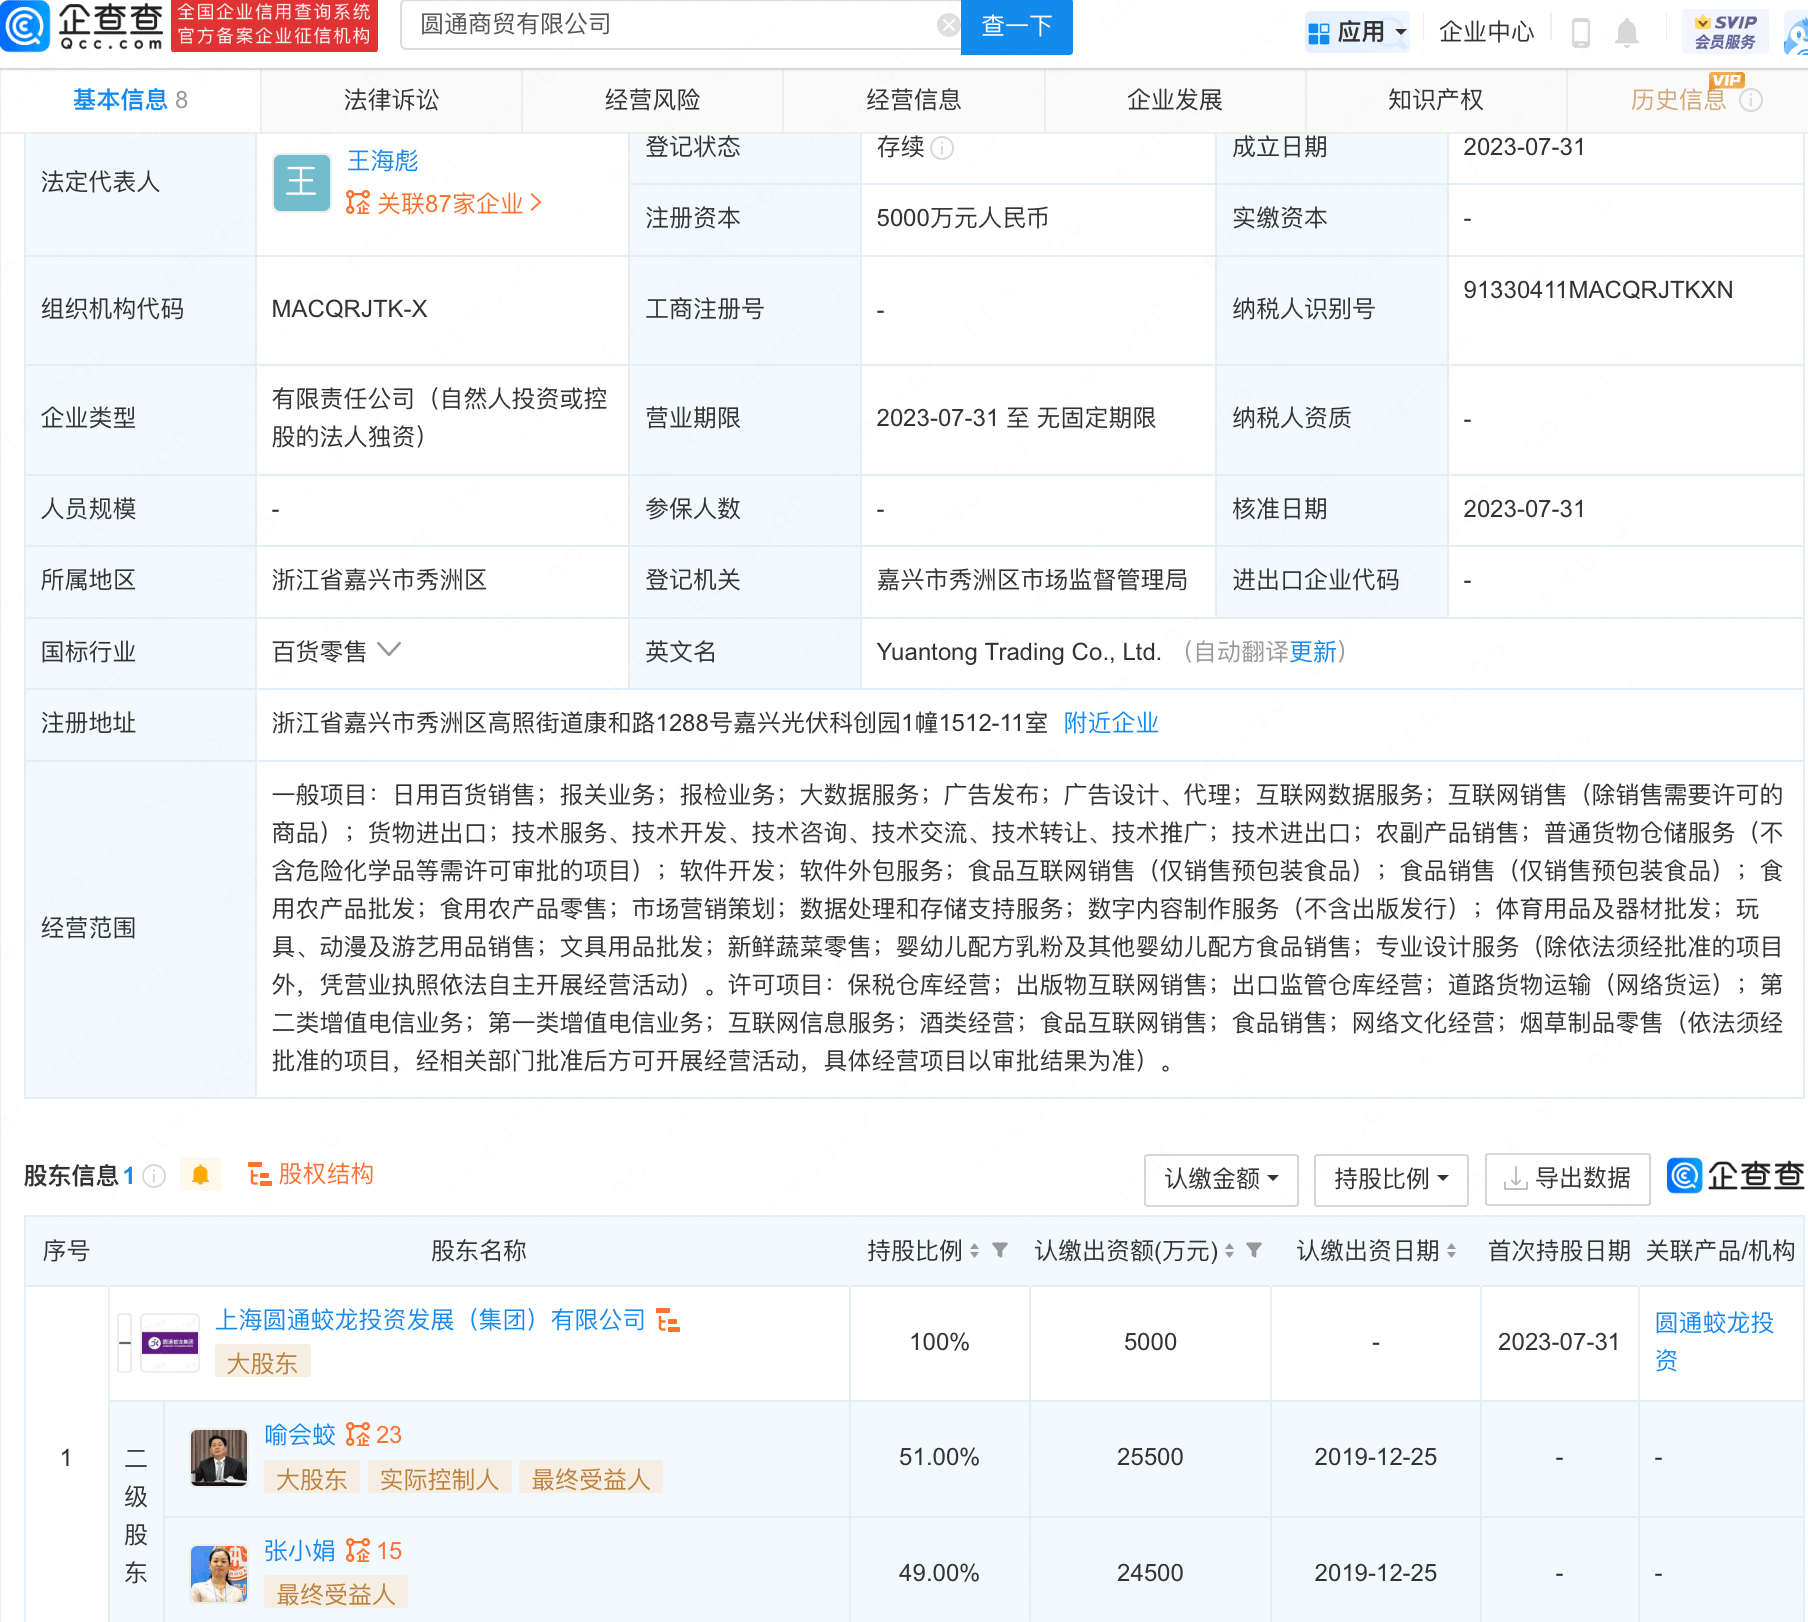This screenshot has height=1622, width=1808.
Task: Click 喻会蛟 photo thumbnail
Action: click(x=219, y=1458)
